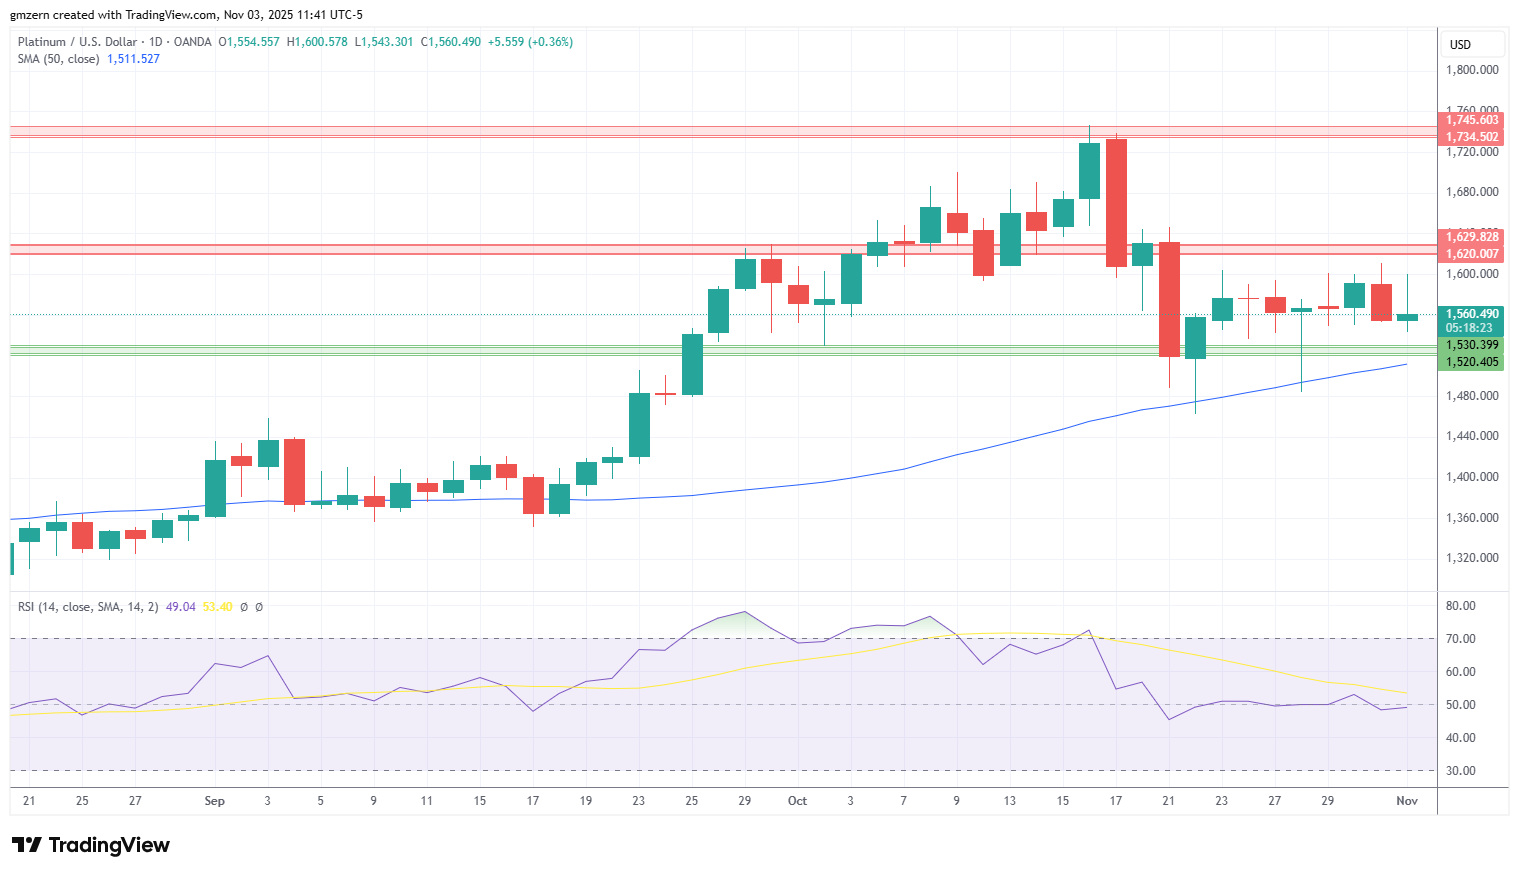
Task: Click the TradingView logo at the bottom
Action: 91,845
